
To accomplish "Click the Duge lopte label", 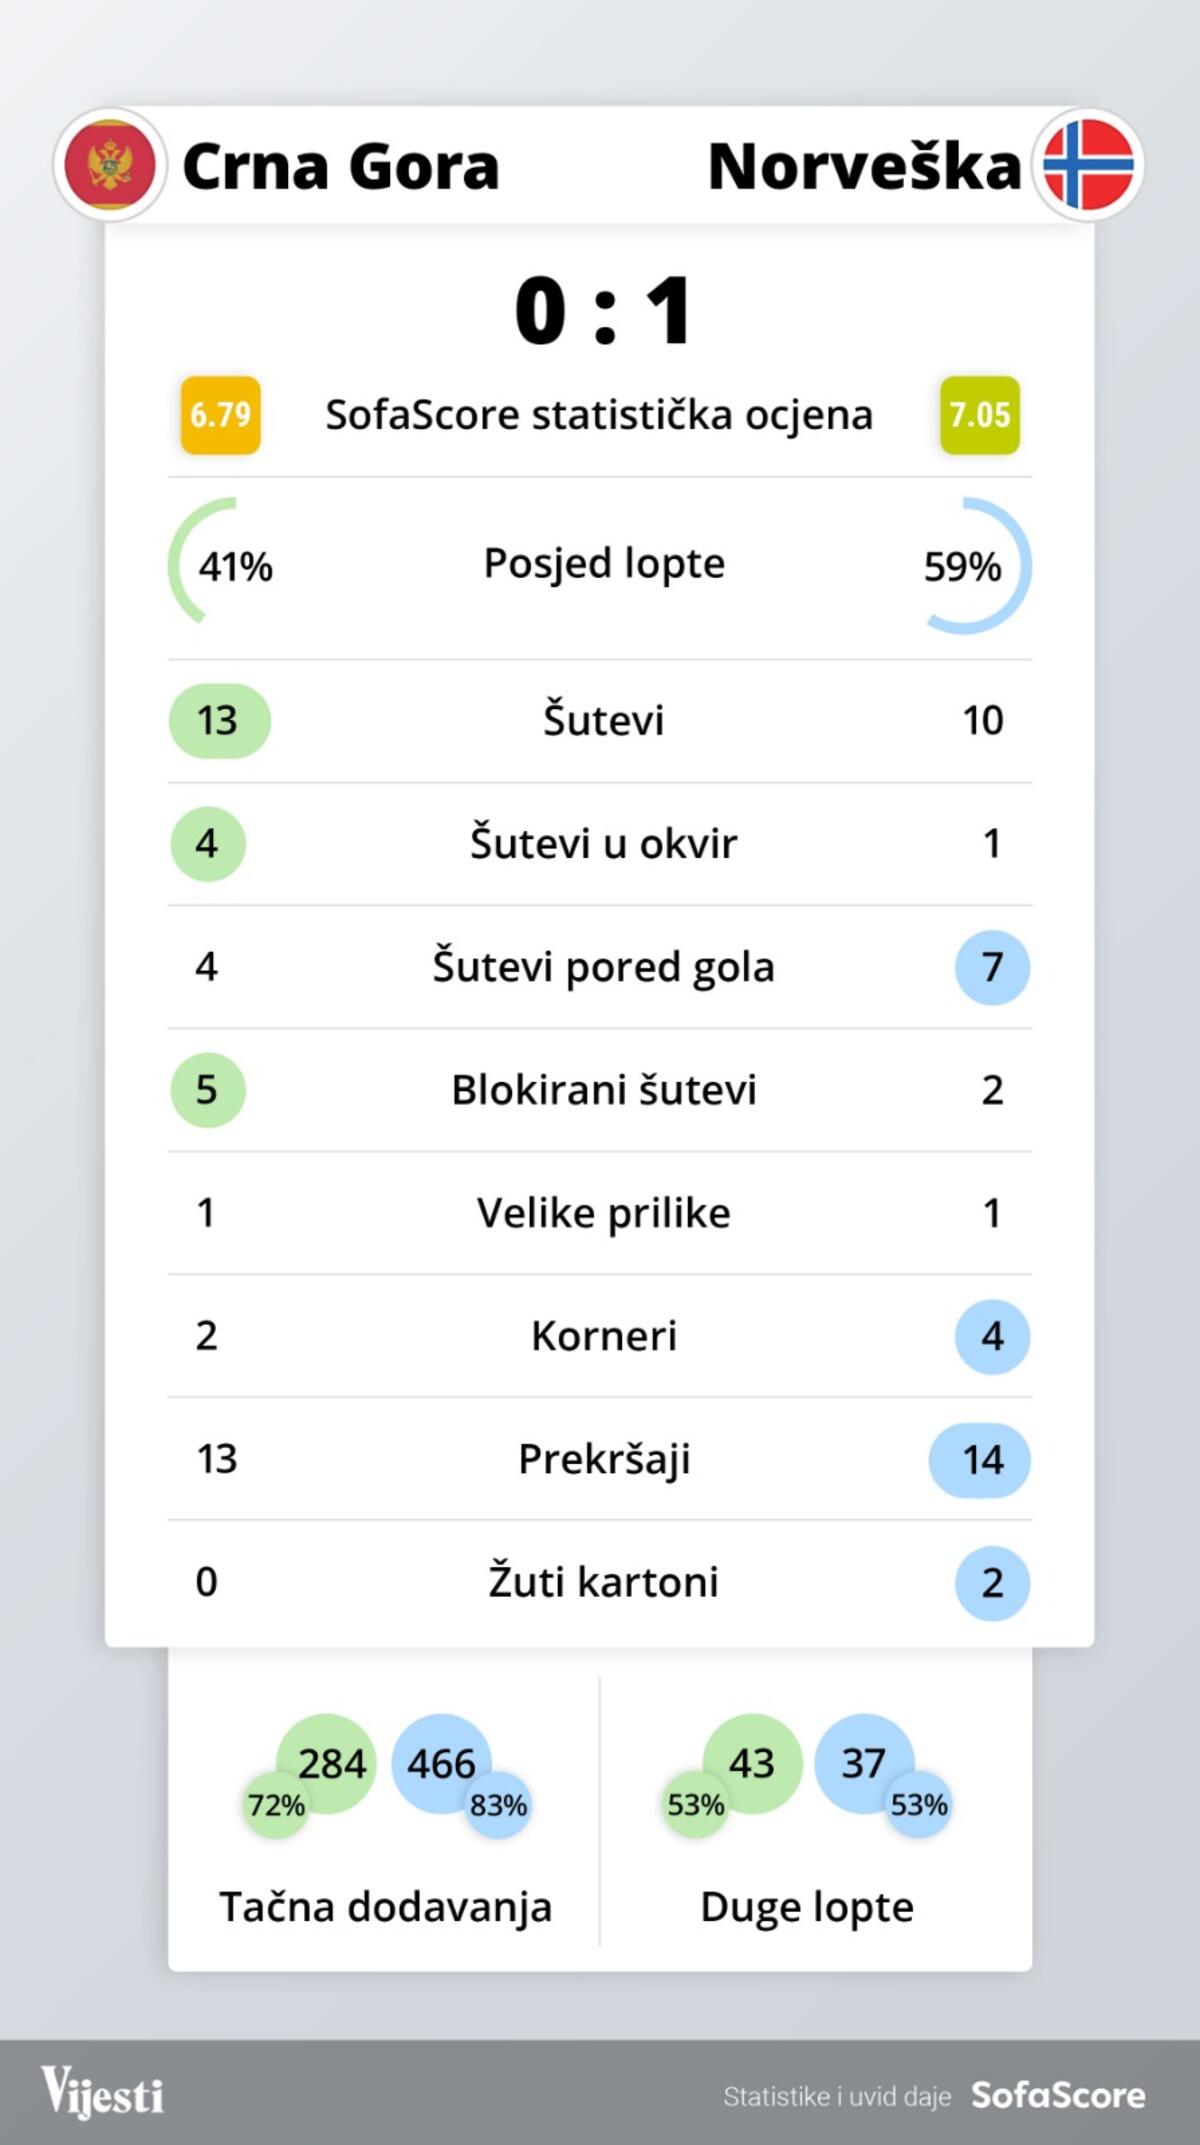I will click(x=807, y=1906).
